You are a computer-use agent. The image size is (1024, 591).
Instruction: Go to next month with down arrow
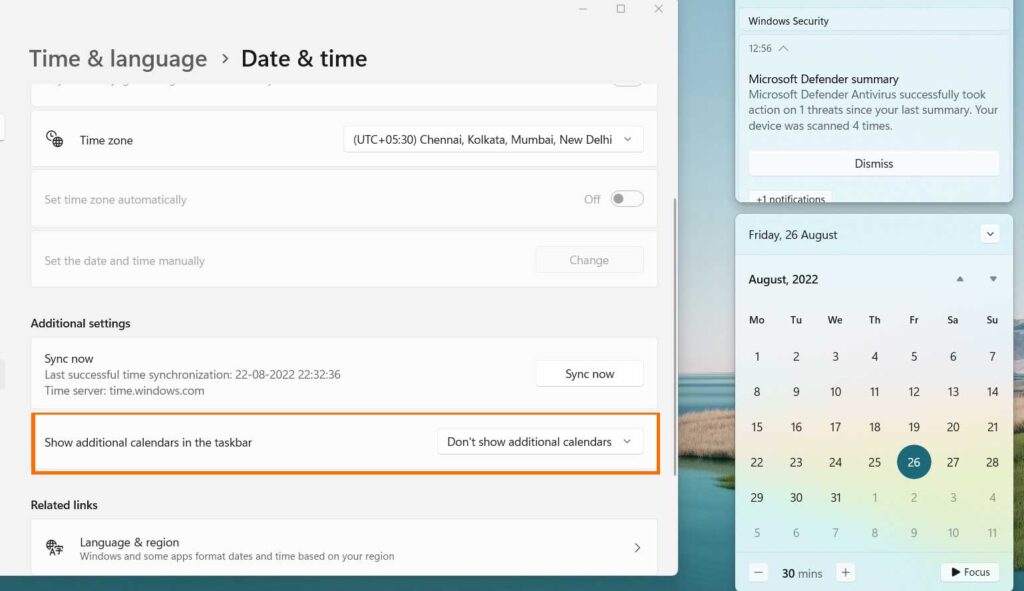[x=993, y=280]
